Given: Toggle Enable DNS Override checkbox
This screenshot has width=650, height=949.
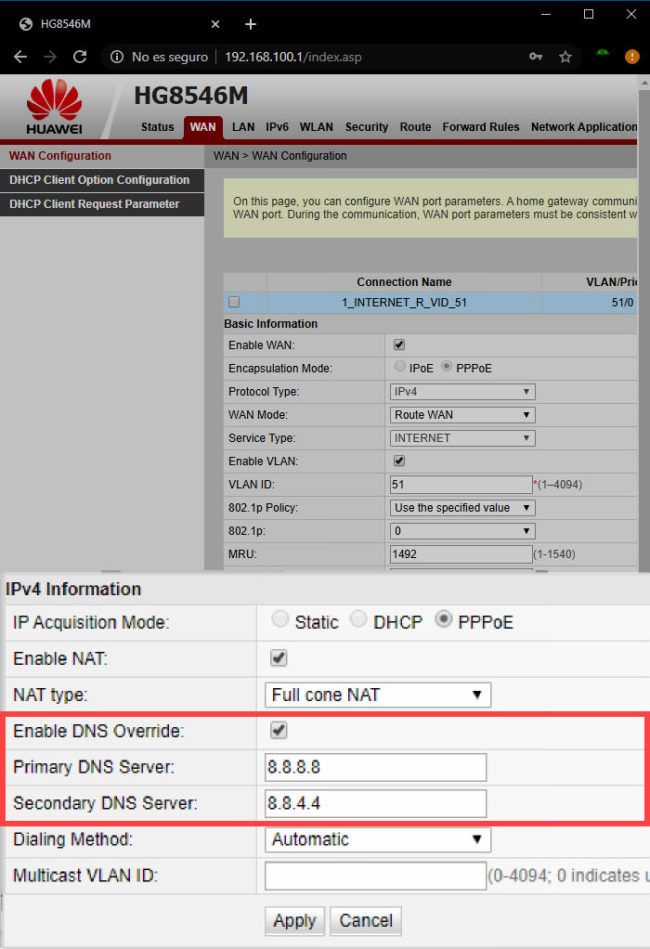Looking at the screenshot, I should (x=278, y=731).
